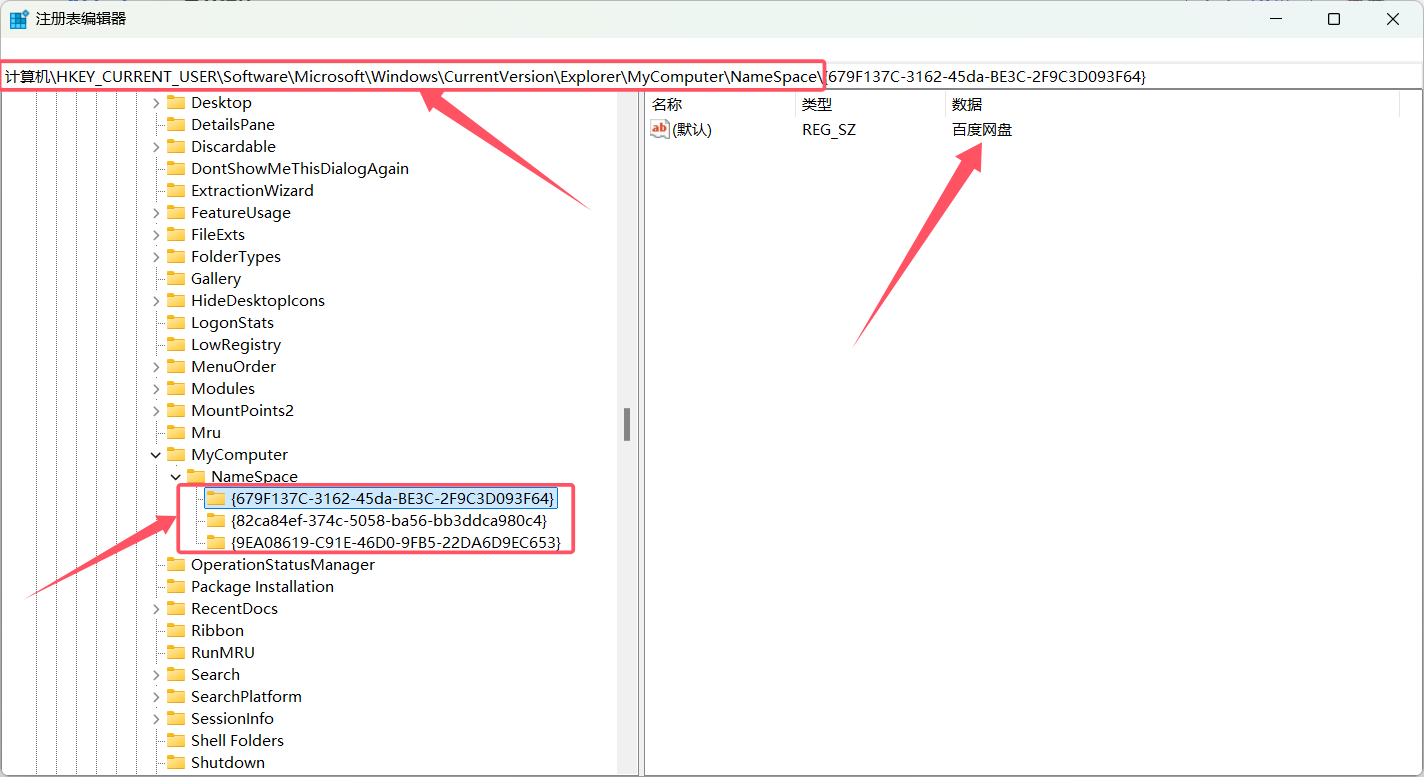Sort by the 类型 column header
The width and height of the screenshot is (1424, 777).
click(870, 104)
